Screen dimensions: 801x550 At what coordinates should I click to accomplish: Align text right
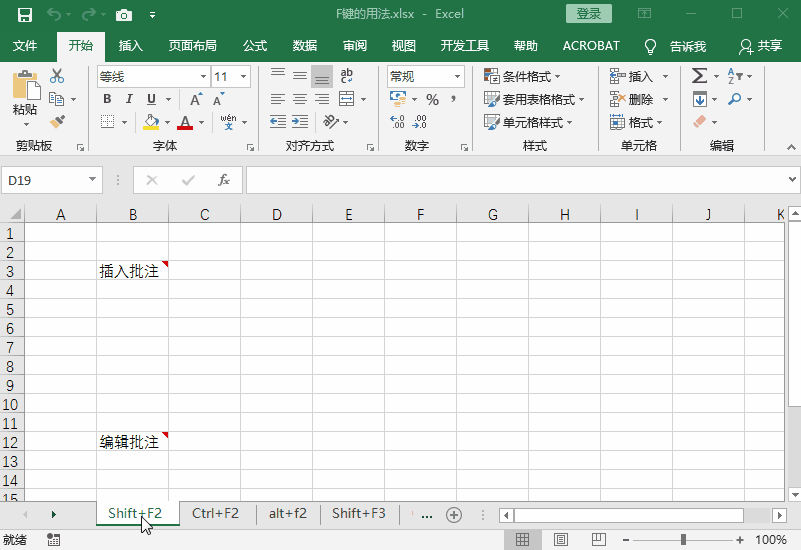pos(322,99)
